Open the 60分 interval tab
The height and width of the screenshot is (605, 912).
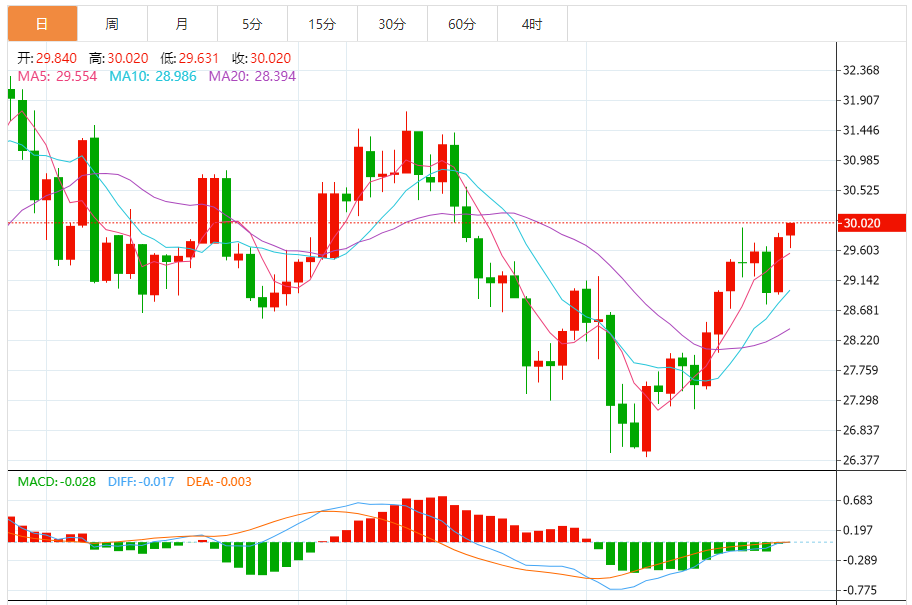462,24
